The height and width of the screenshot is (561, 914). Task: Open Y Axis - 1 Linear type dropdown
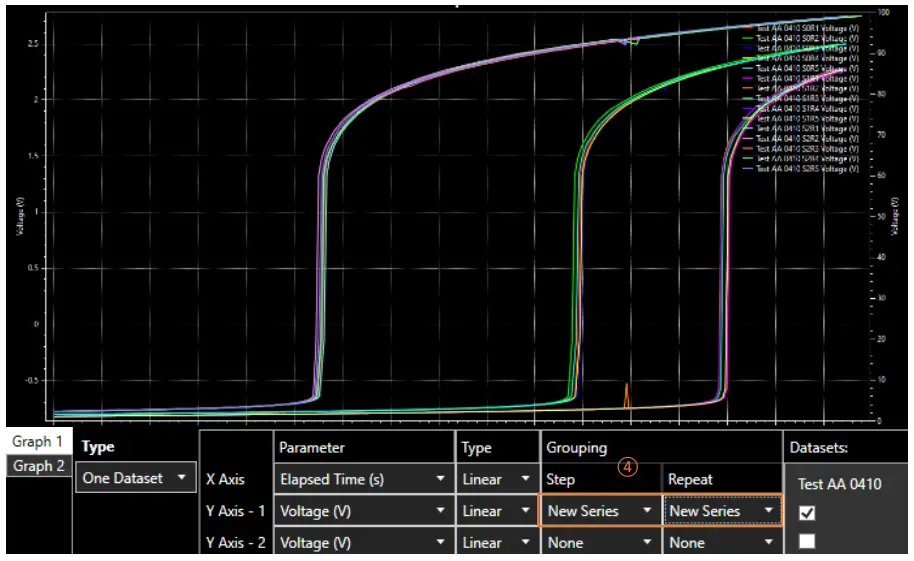coord(497,511)
